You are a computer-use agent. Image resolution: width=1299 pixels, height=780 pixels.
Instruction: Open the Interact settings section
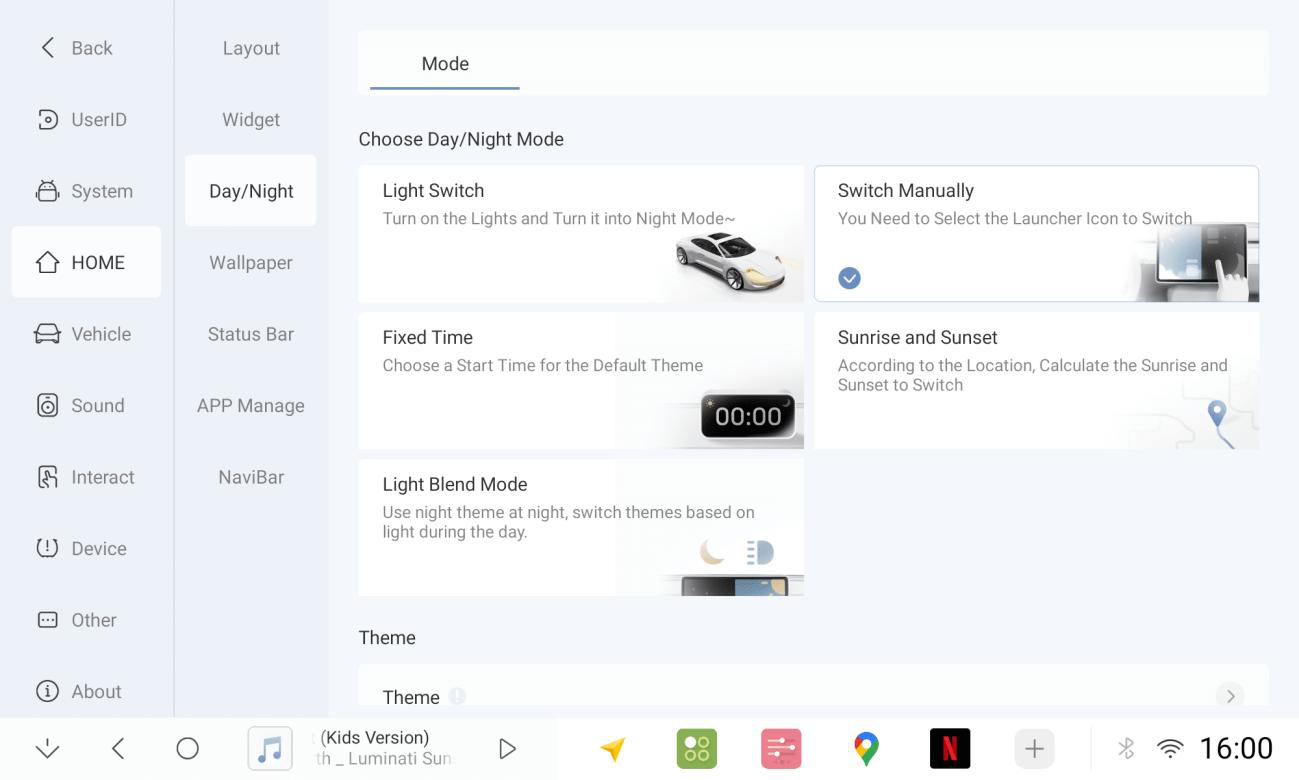(86, 477)
